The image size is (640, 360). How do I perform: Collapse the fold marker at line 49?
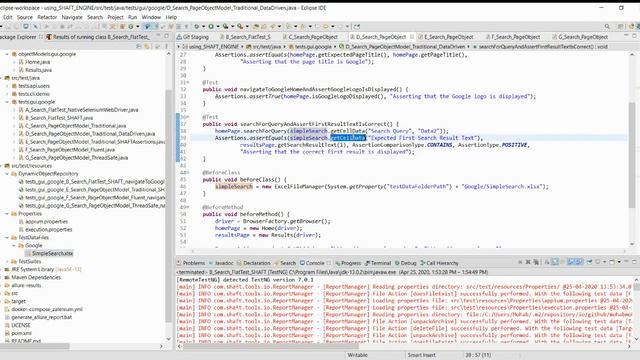click(187, 207)
